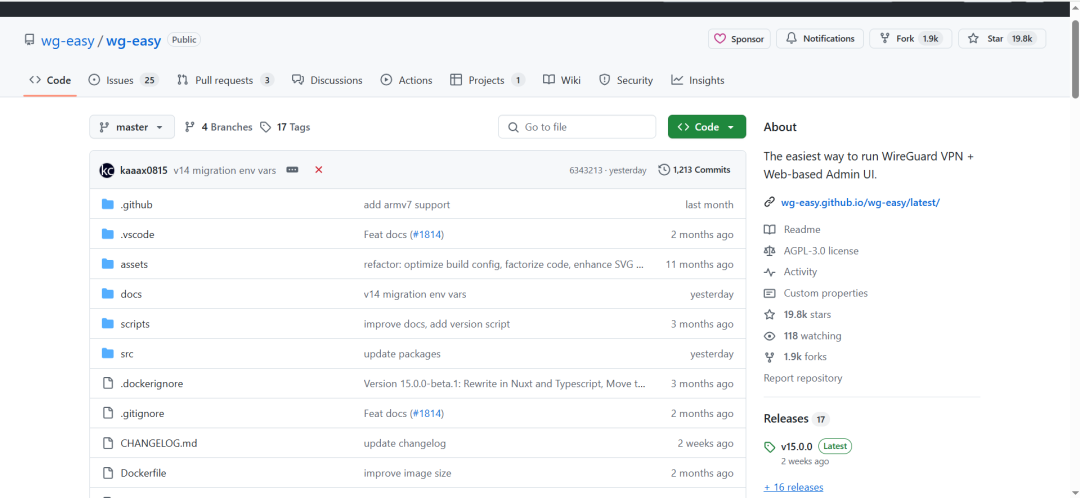This screenshot has height=498, width=1080.
Task: Open the Custom properties link
Action: pos(825,293)
